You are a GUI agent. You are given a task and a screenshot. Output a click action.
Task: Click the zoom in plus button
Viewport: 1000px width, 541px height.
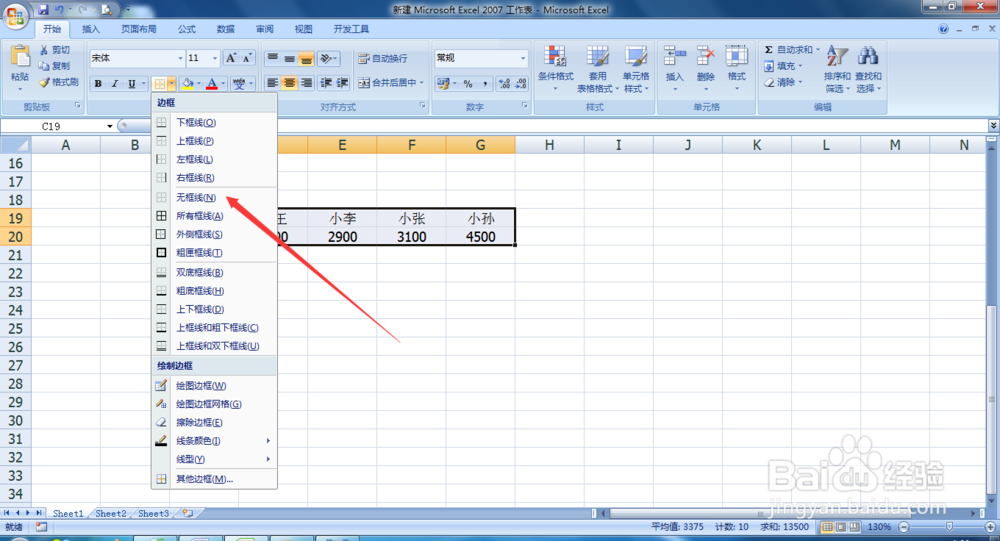pyautogui.click(x=989, y=527)
